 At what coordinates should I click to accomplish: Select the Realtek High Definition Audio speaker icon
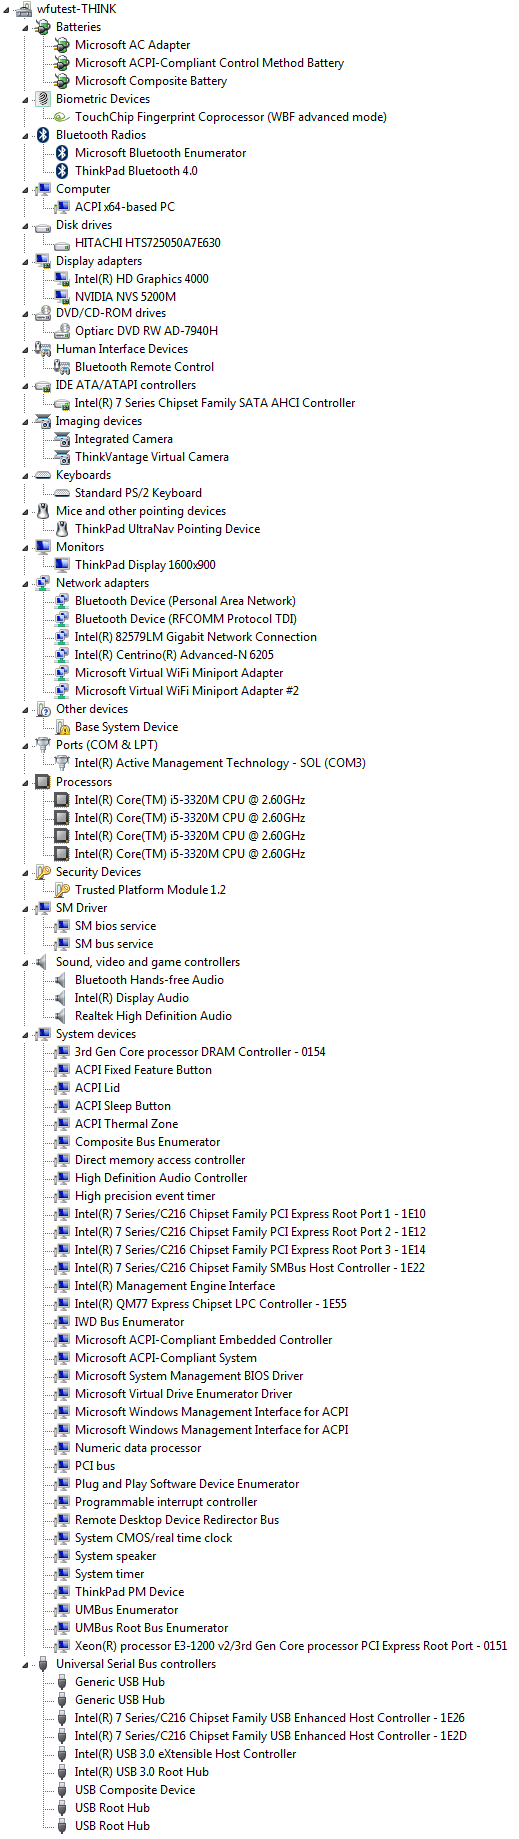point(62,1016)
